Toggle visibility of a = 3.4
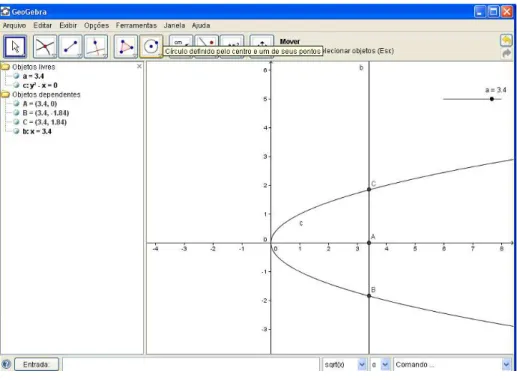517x380 pixels. pyautogui.click(x=16, y=76)
